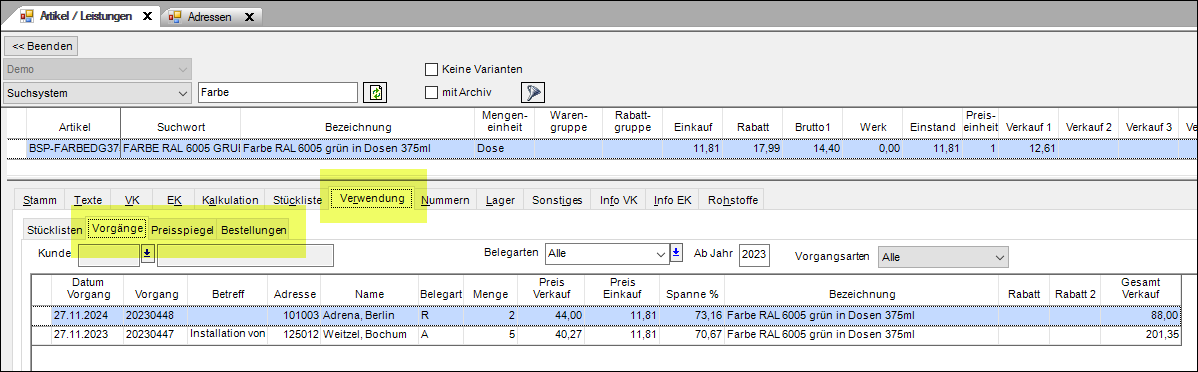The height and width of the screenshot is (372, 1198).
Task: Click the Belegarten blue download arrow icon
Action: pyautogui.click(x=675, y=254)
